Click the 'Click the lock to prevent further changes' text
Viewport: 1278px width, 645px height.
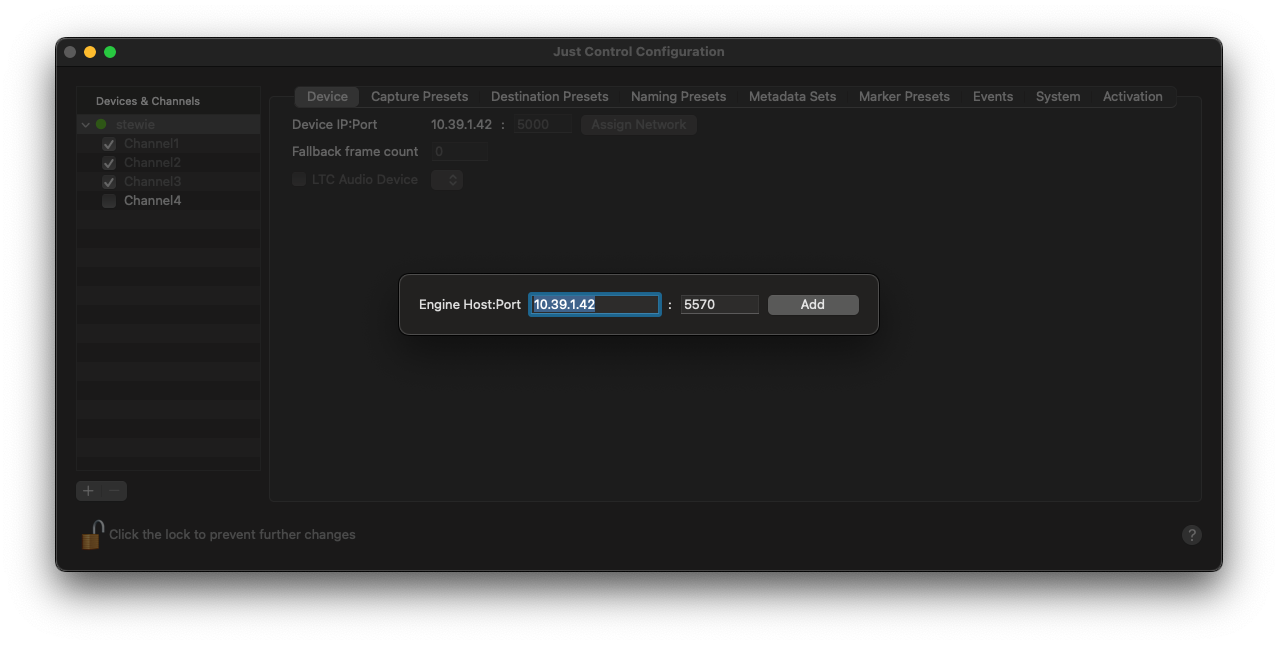pos(232,535)
